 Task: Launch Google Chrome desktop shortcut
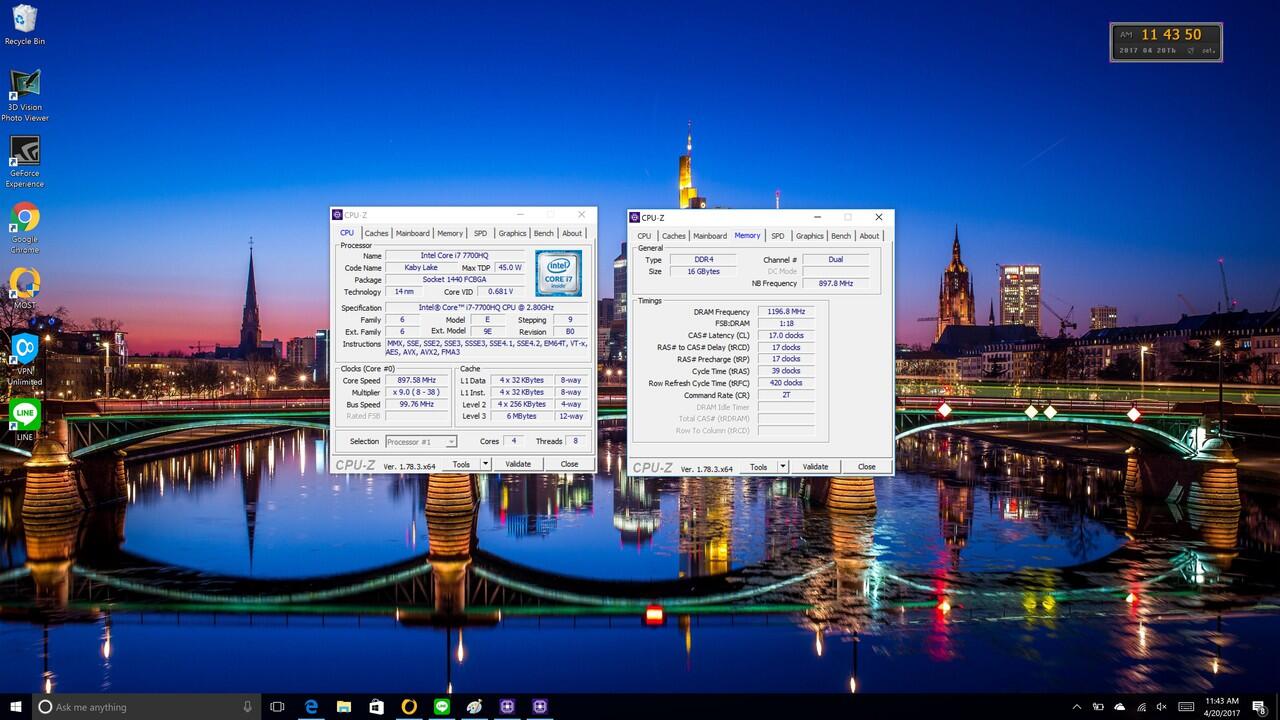click(25, 227)
